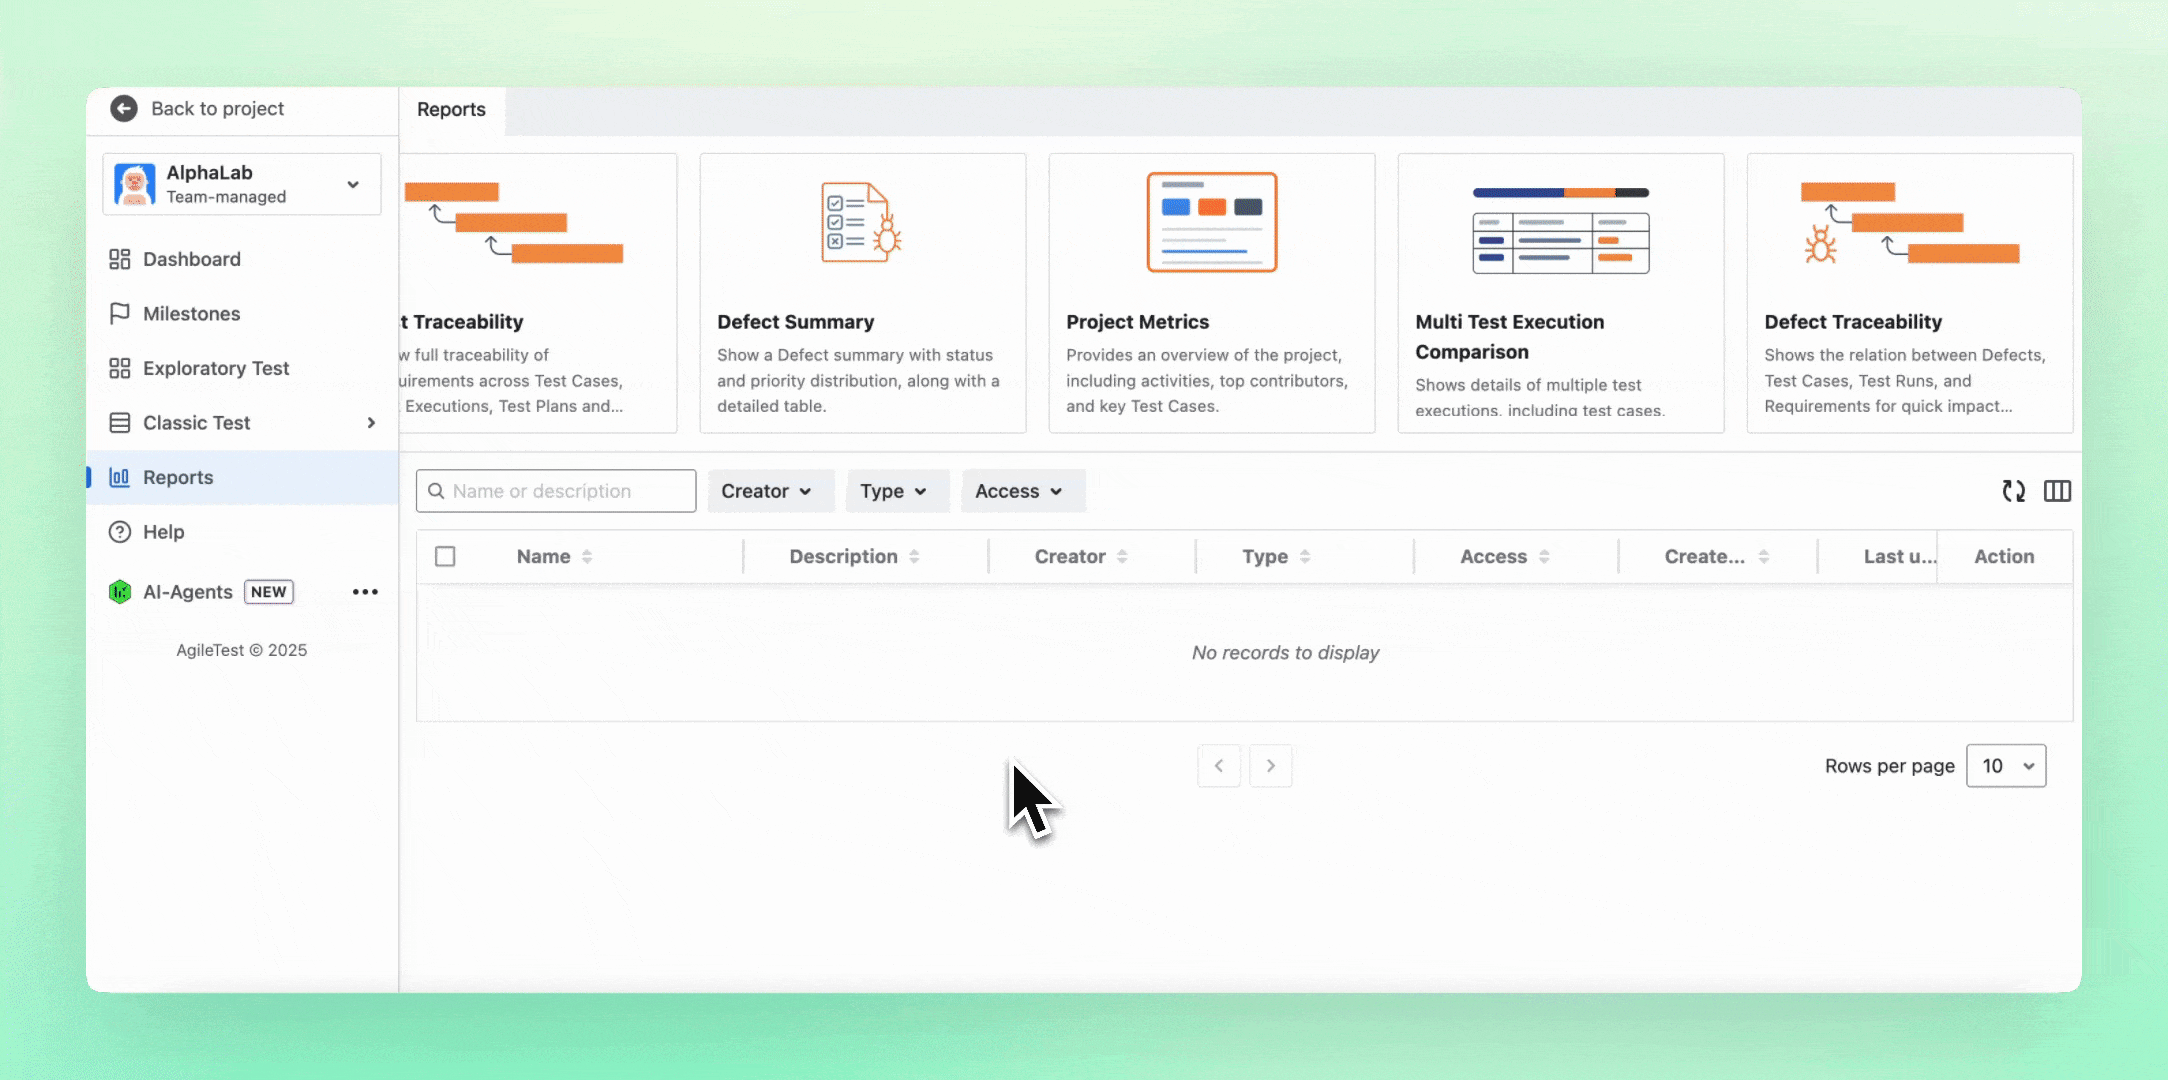Click the Defect Summary report illustration

point(861,222)
